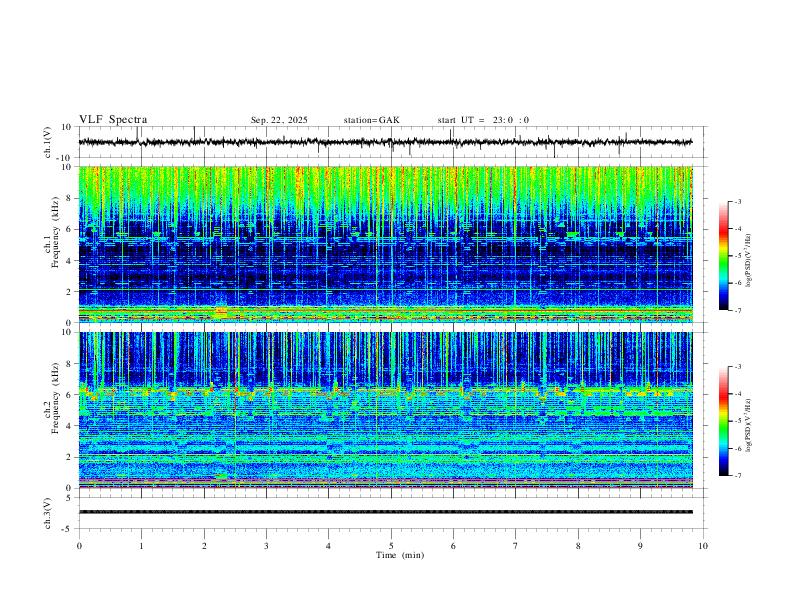Click the time axis tick label "5"
This screenshot has width=792, height=612.
pos(391,546)
